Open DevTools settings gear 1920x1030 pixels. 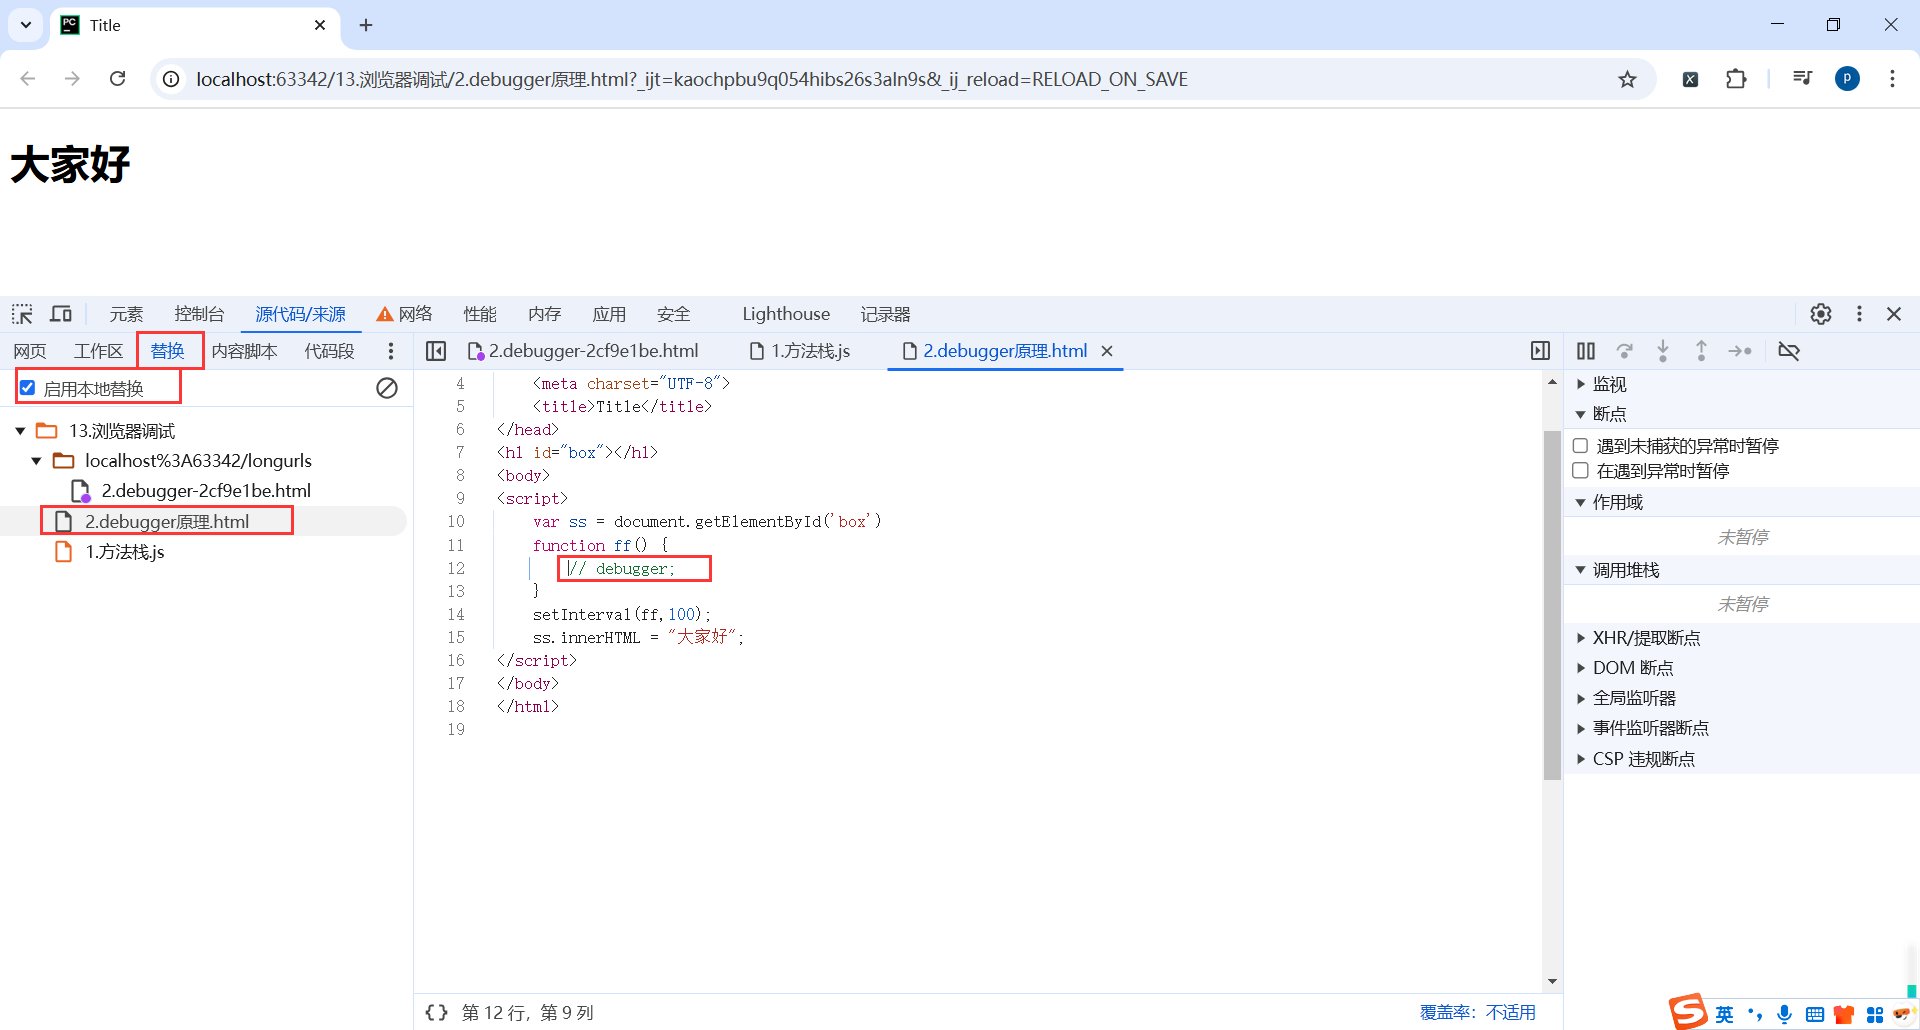pyautogui.click(x=1821, y=314)
